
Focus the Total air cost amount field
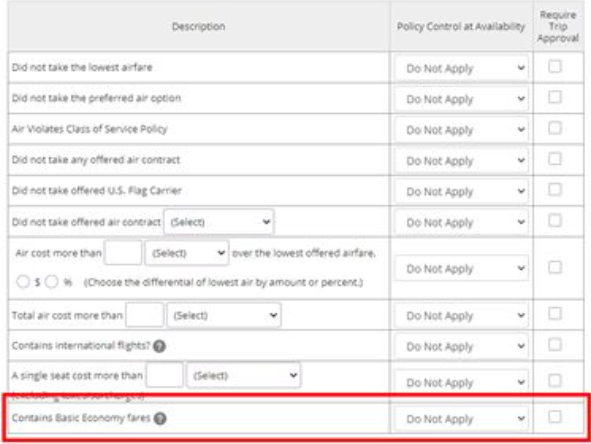(145, 315)
